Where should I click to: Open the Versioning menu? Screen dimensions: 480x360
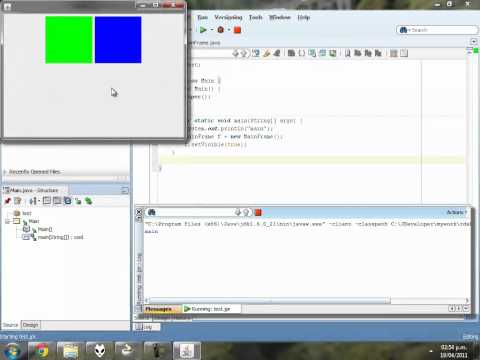pyautogui.click(x=228, y=17)
